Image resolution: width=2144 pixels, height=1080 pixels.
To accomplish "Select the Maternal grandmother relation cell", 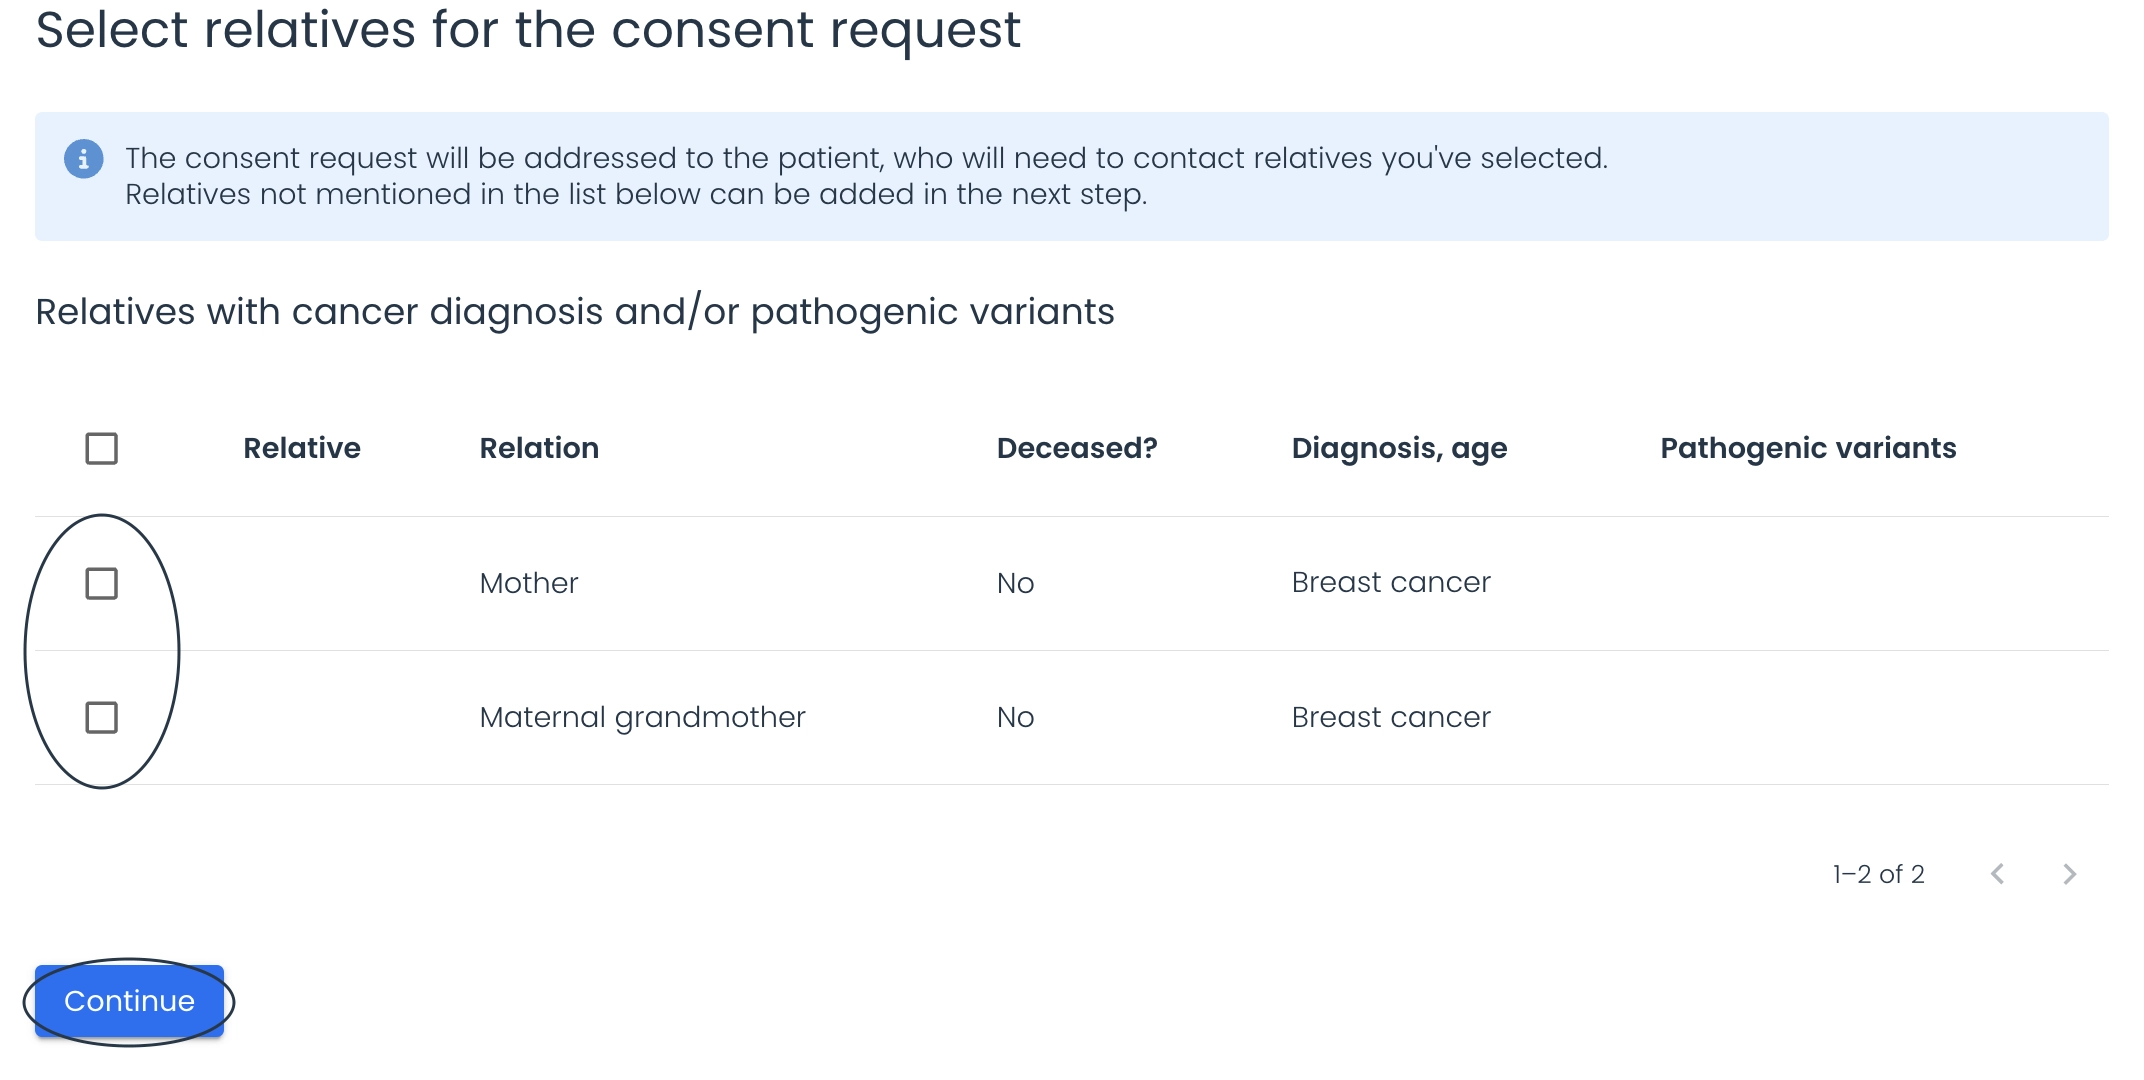I will point(642,717).
